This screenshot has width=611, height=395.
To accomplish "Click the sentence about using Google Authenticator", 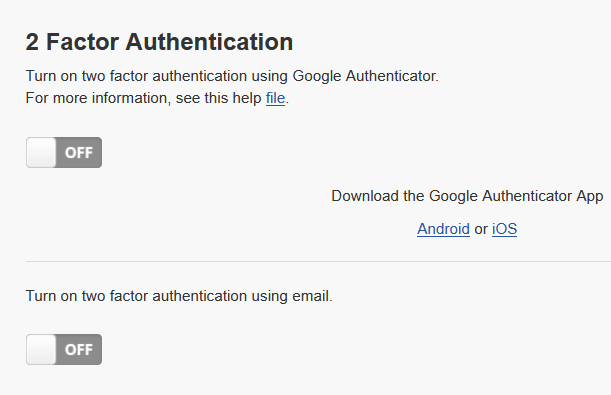I will click(x=232, y=76).
